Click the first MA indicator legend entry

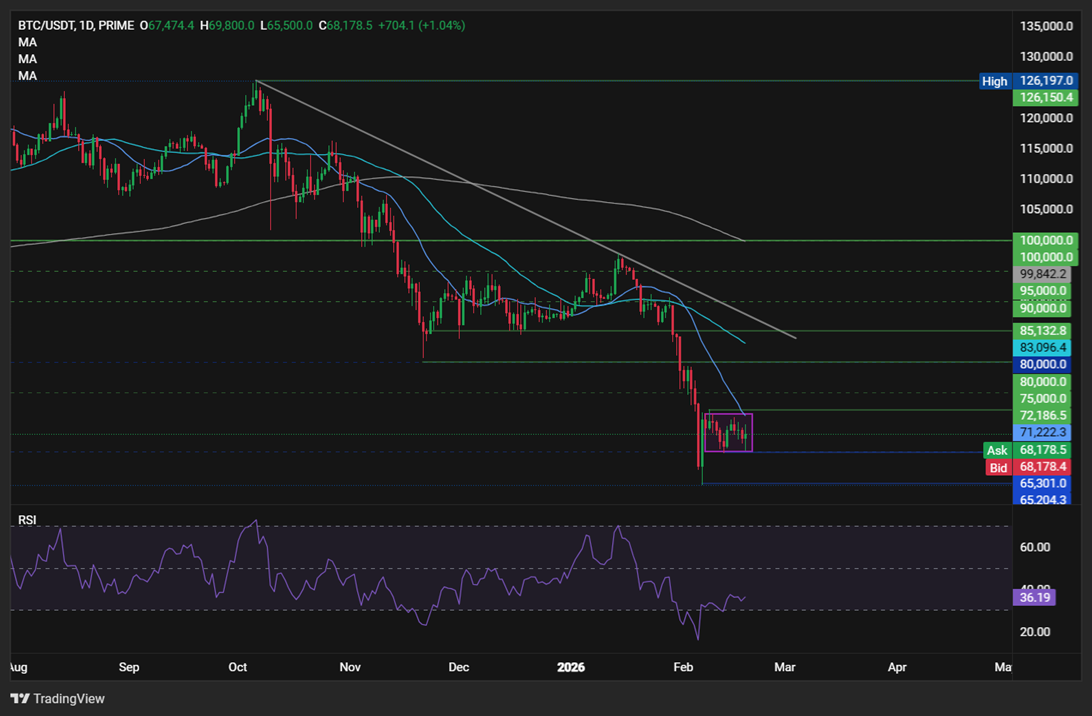(x=27, y=42)
